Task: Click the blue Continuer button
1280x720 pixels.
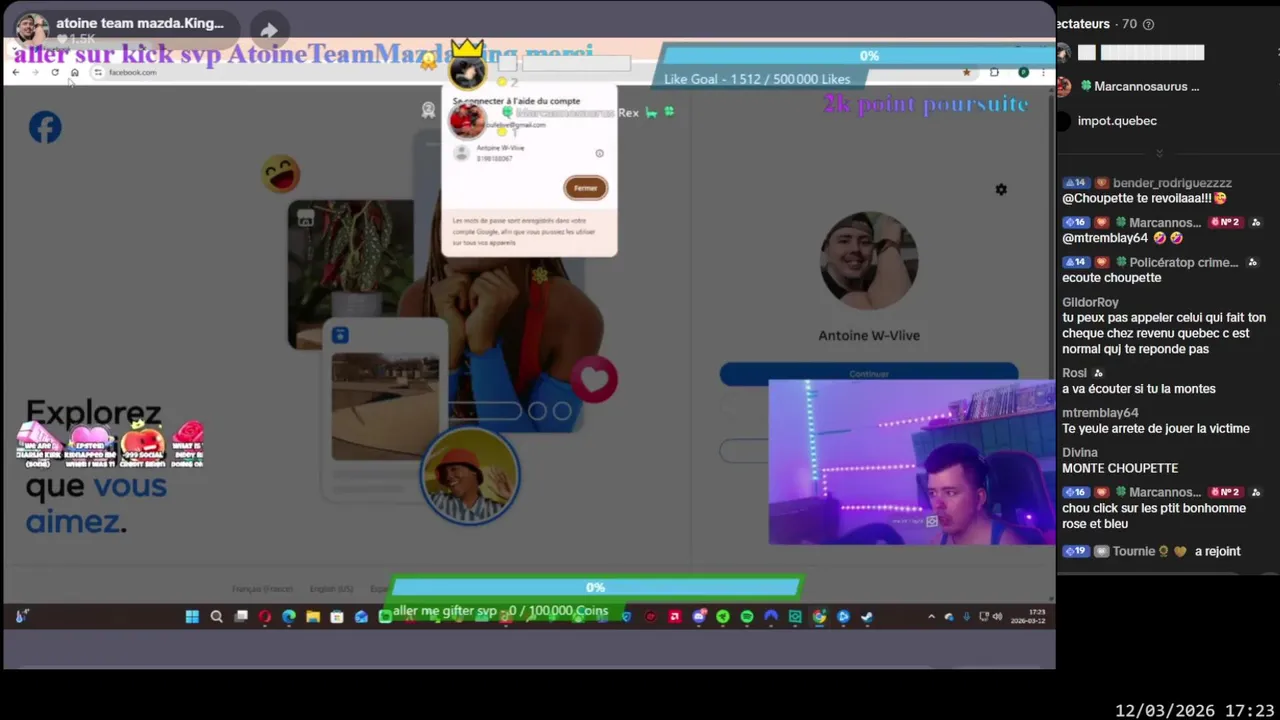Action: (x=868, y=373)
